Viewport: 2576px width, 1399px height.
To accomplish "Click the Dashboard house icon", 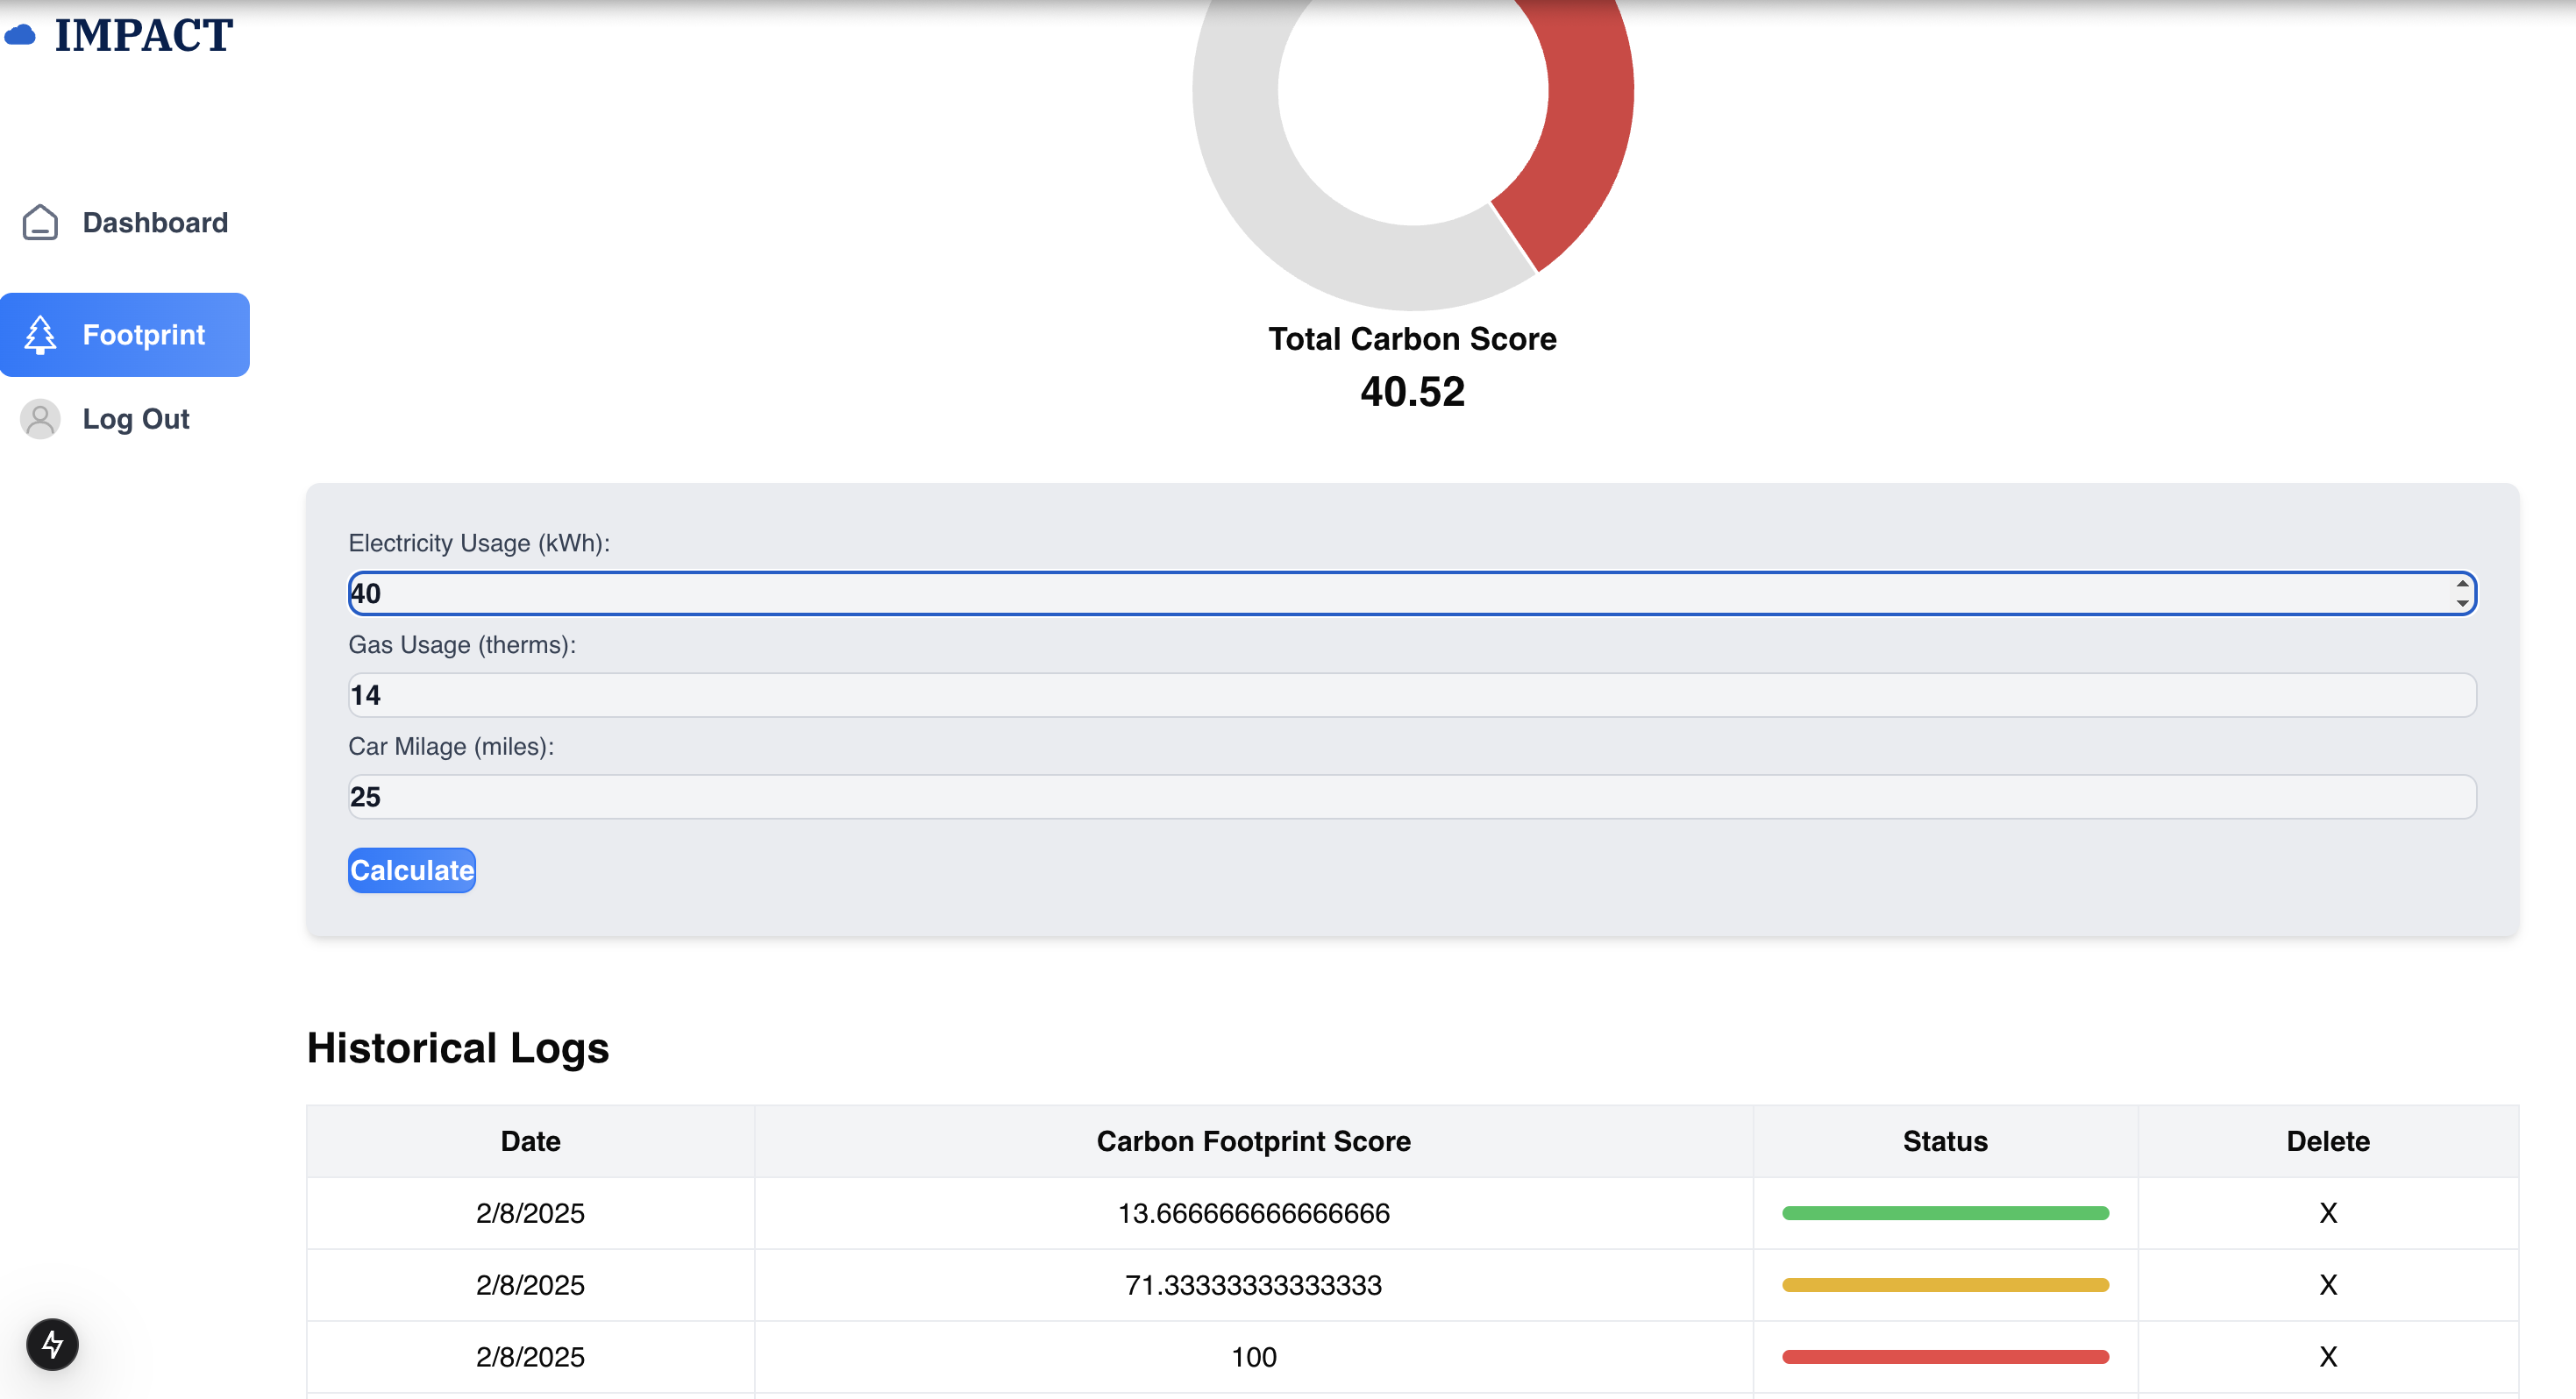I will point(40,222).
